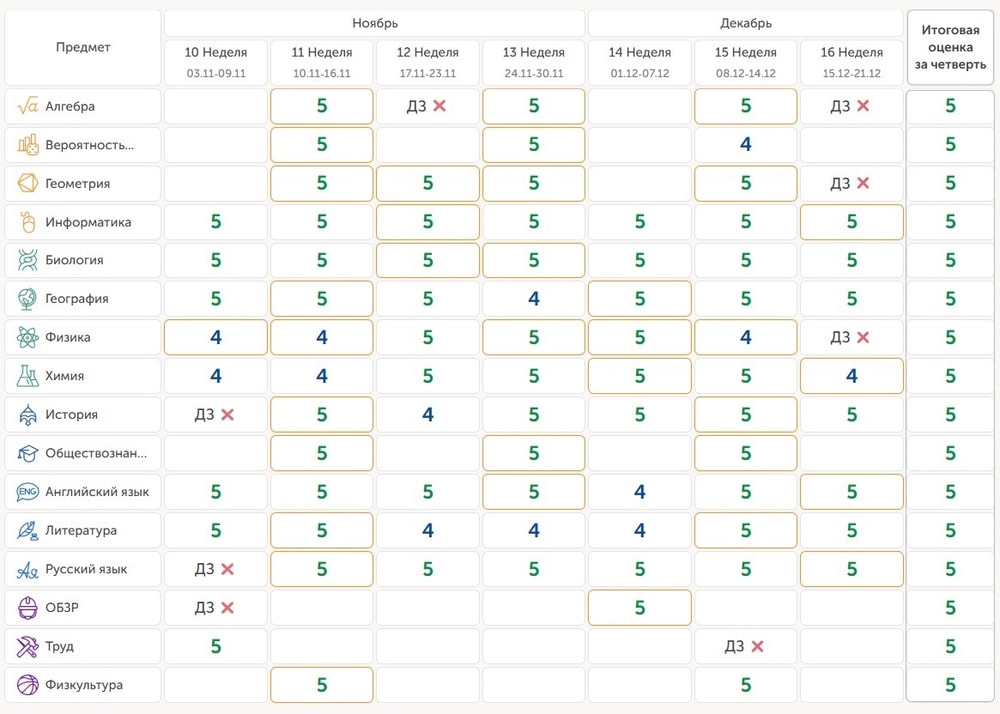This screenshot has width=1000, height=714.
Task: Click the Физкультура basketball icon
Action: (x=27, y=685)
